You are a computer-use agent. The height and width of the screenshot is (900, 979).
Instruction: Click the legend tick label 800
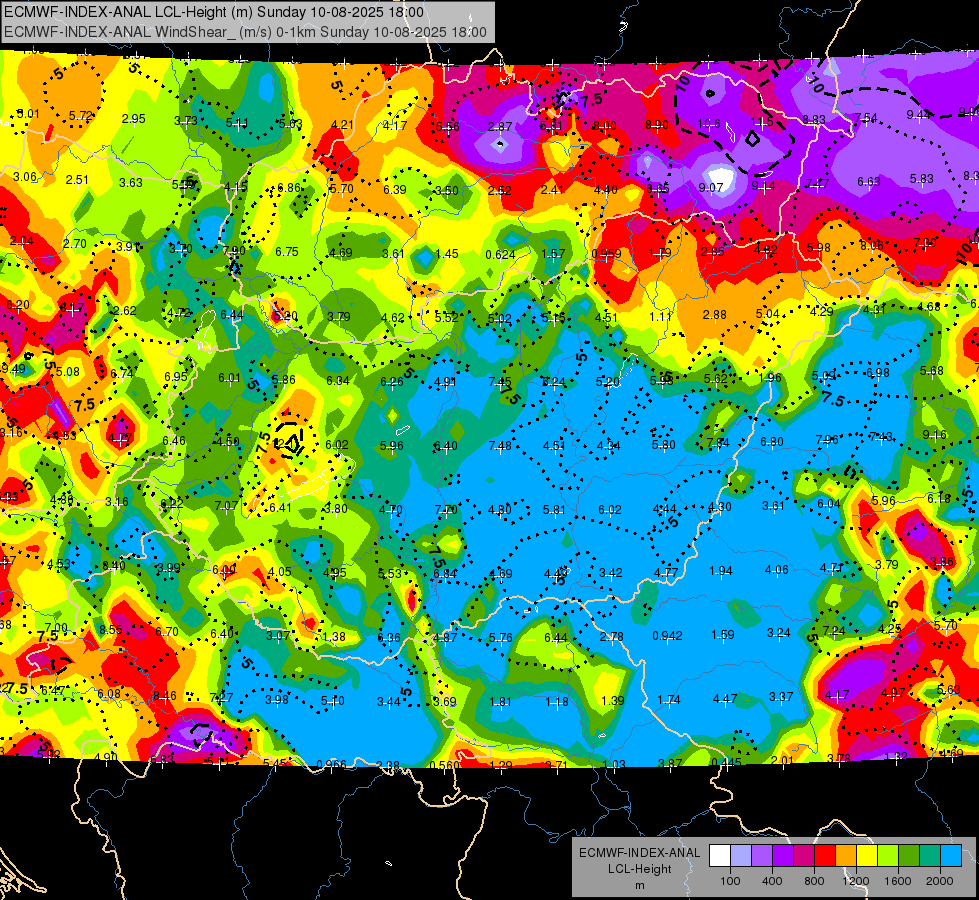tap(814, 881)
